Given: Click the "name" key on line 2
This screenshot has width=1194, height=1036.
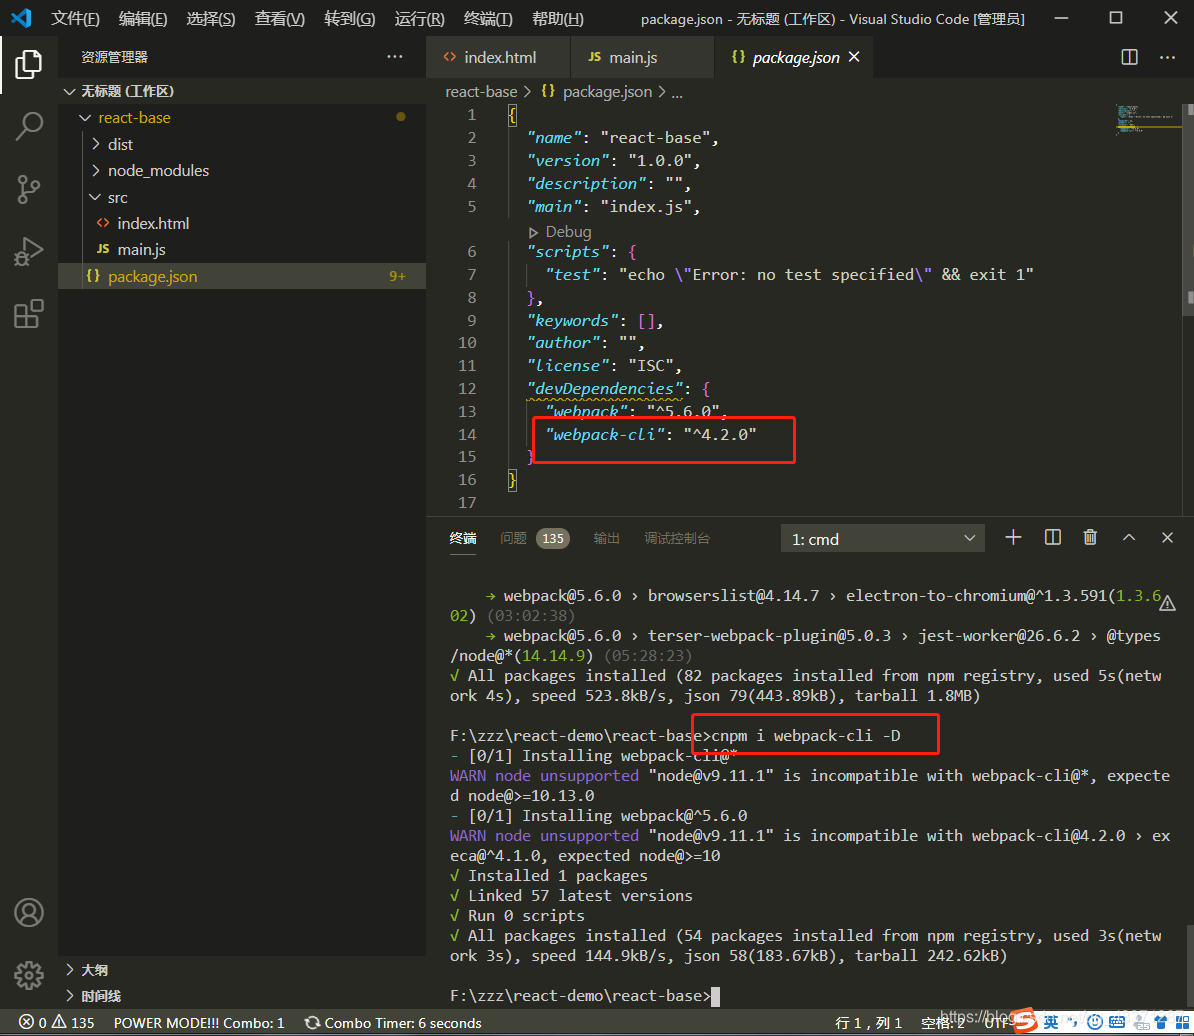Looking at the screenshot, I should 554,137.
